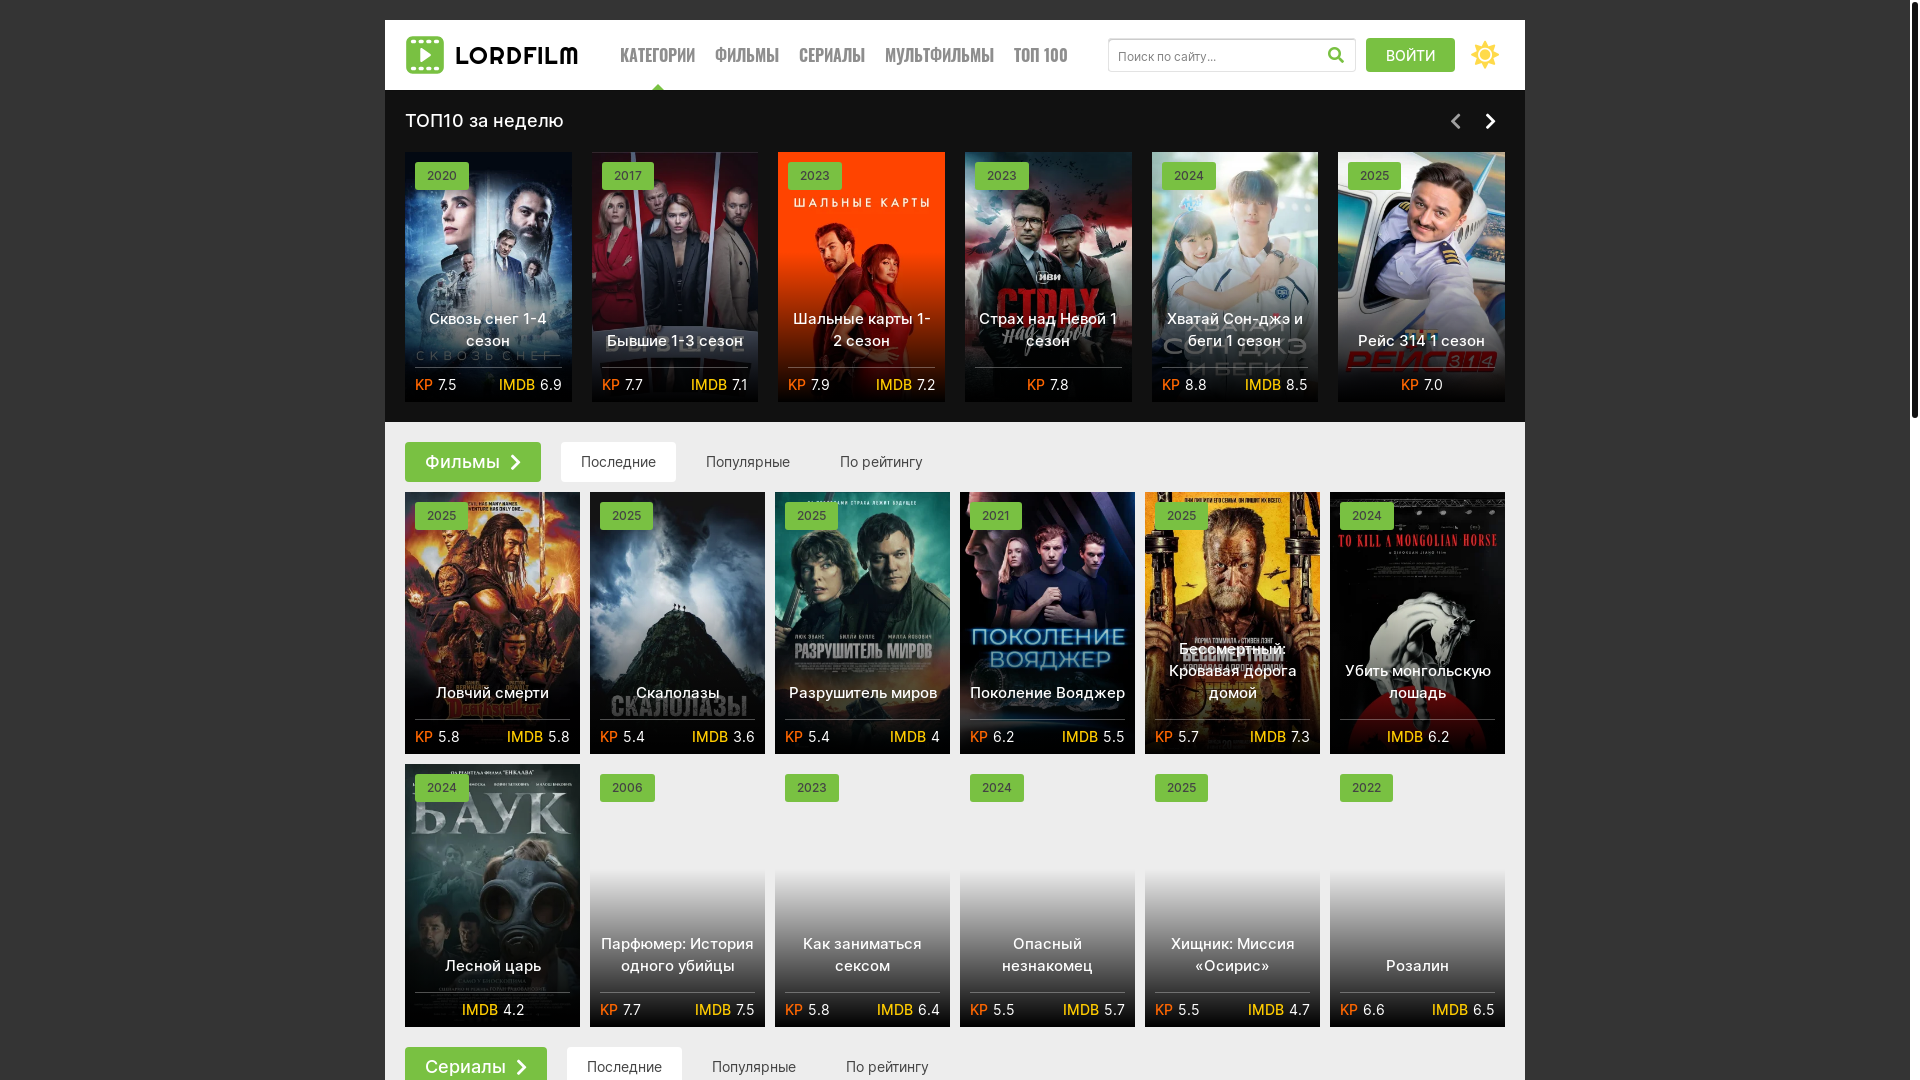Open Рейс 314 1 сезон poster

(x=1421, y=277)
